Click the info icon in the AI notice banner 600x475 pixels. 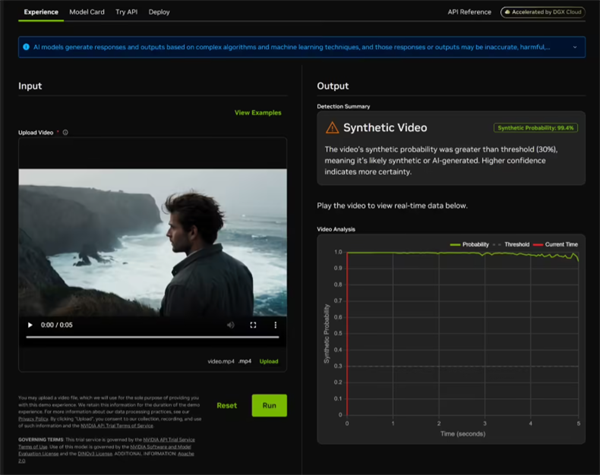pyautogui.click(x=26, y=47)
